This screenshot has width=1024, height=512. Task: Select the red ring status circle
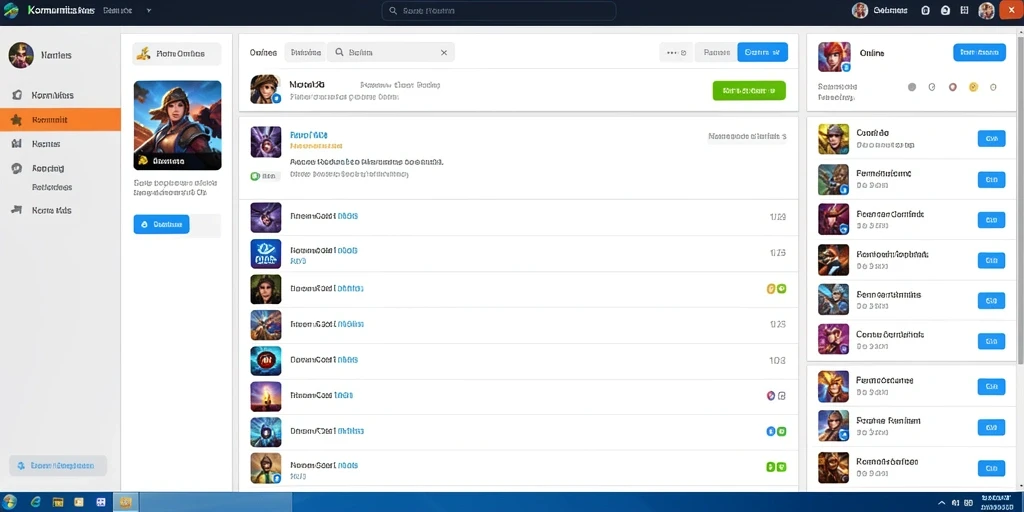[x=952, y=87]
